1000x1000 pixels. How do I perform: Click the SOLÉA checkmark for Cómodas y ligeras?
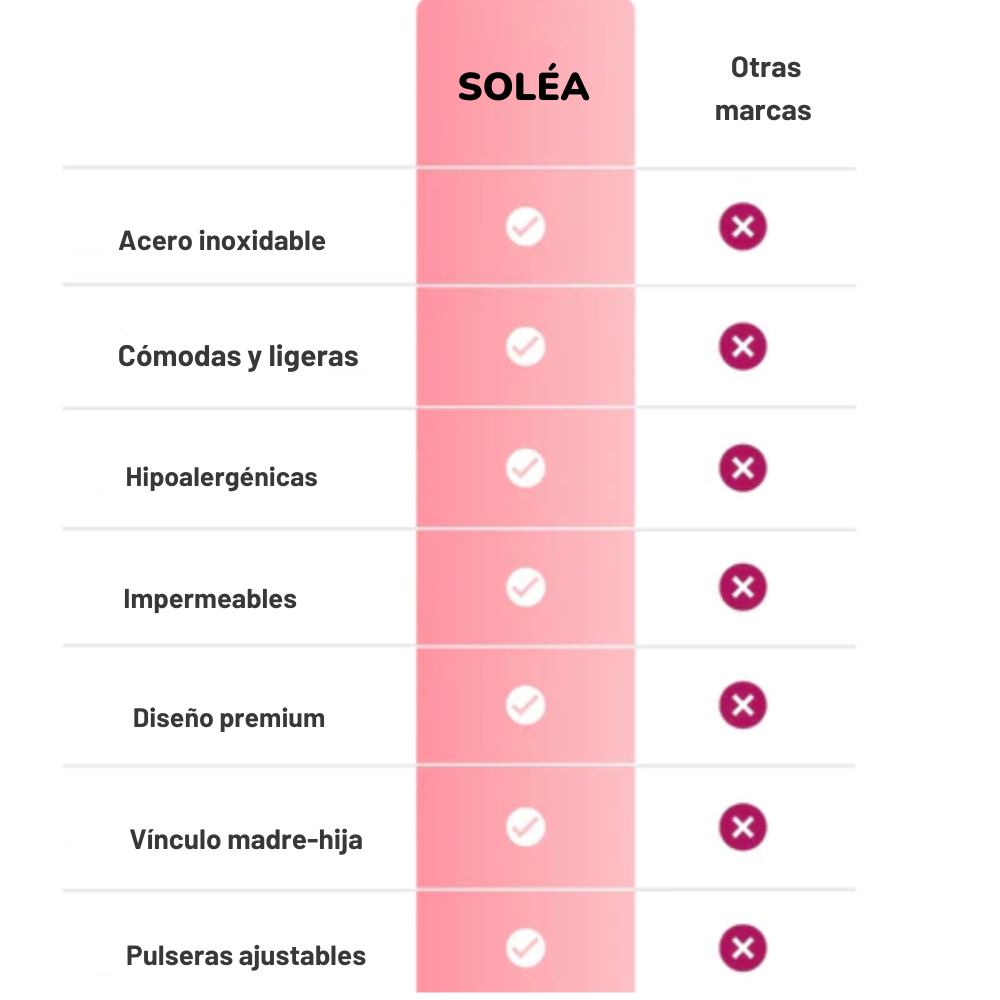525,347
